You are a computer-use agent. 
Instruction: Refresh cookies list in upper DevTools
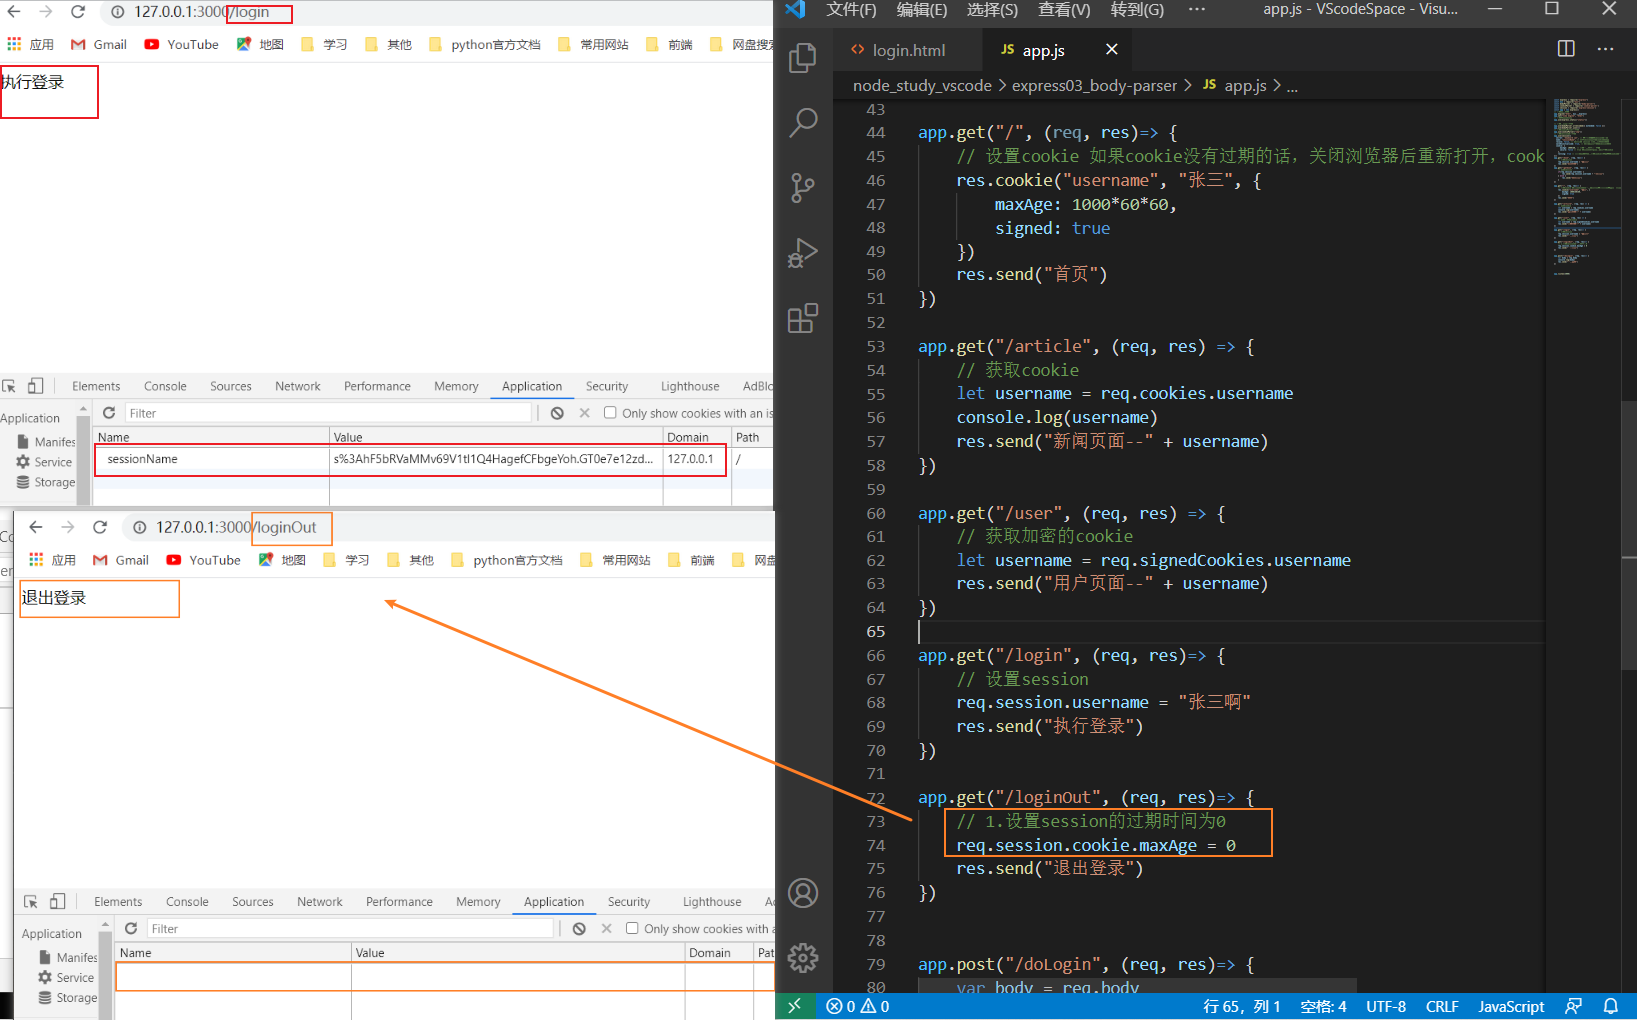(x=109, y=413)
